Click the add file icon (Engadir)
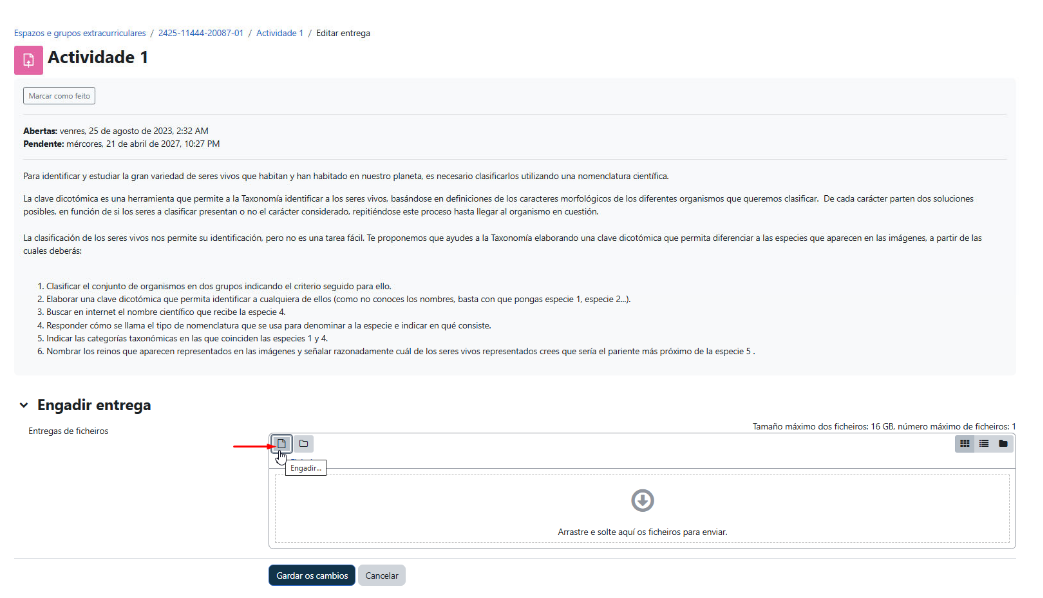 (x=281, y=443)
